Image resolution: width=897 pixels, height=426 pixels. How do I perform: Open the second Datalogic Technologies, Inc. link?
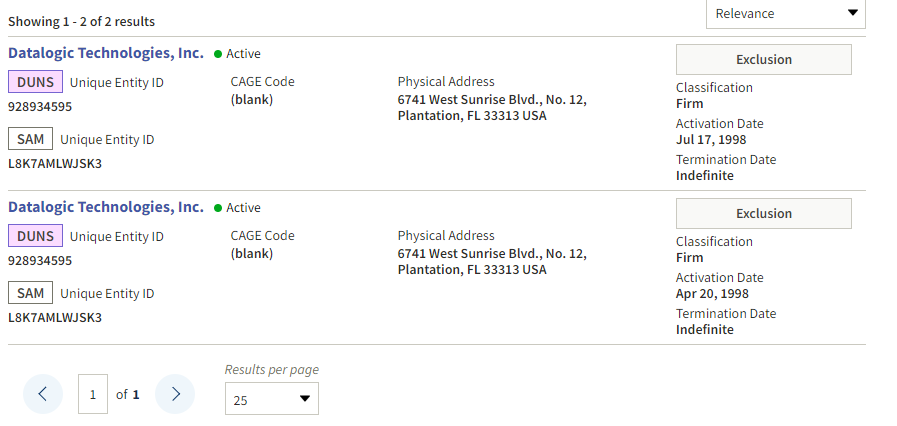pyautogui.click(x=106, y=207)
